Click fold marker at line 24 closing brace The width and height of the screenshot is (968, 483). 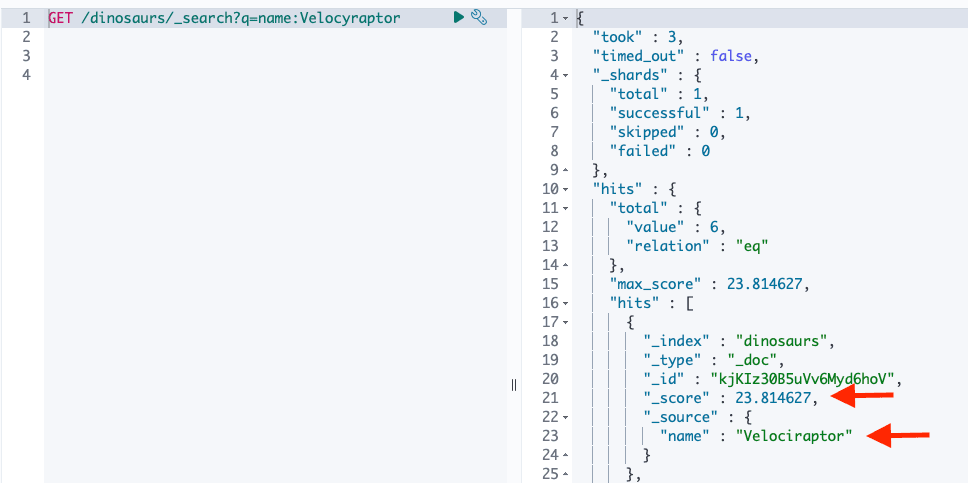coord(567,455)
